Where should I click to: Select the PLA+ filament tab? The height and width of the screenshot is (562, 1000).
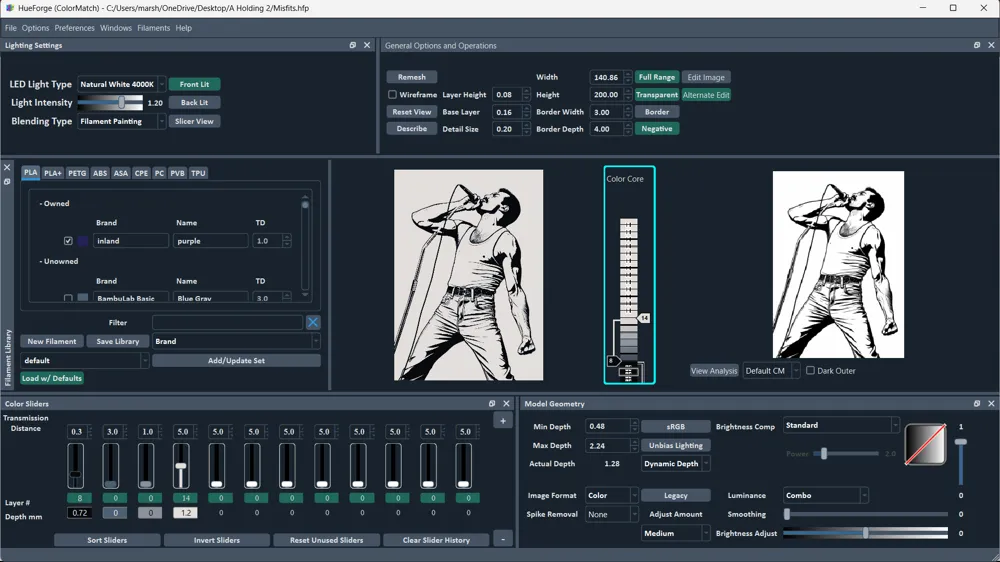click(x=53, y=173)
